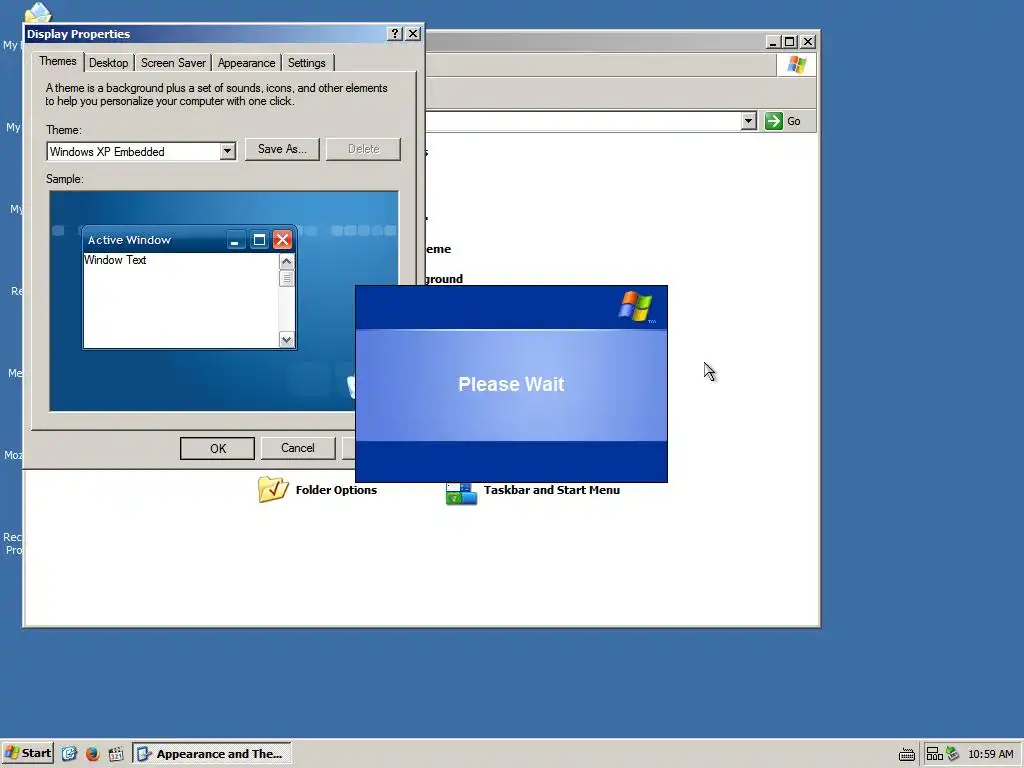Click the Folder Options link text
This screenshot has width=1024, height=768.
(336, 490)
